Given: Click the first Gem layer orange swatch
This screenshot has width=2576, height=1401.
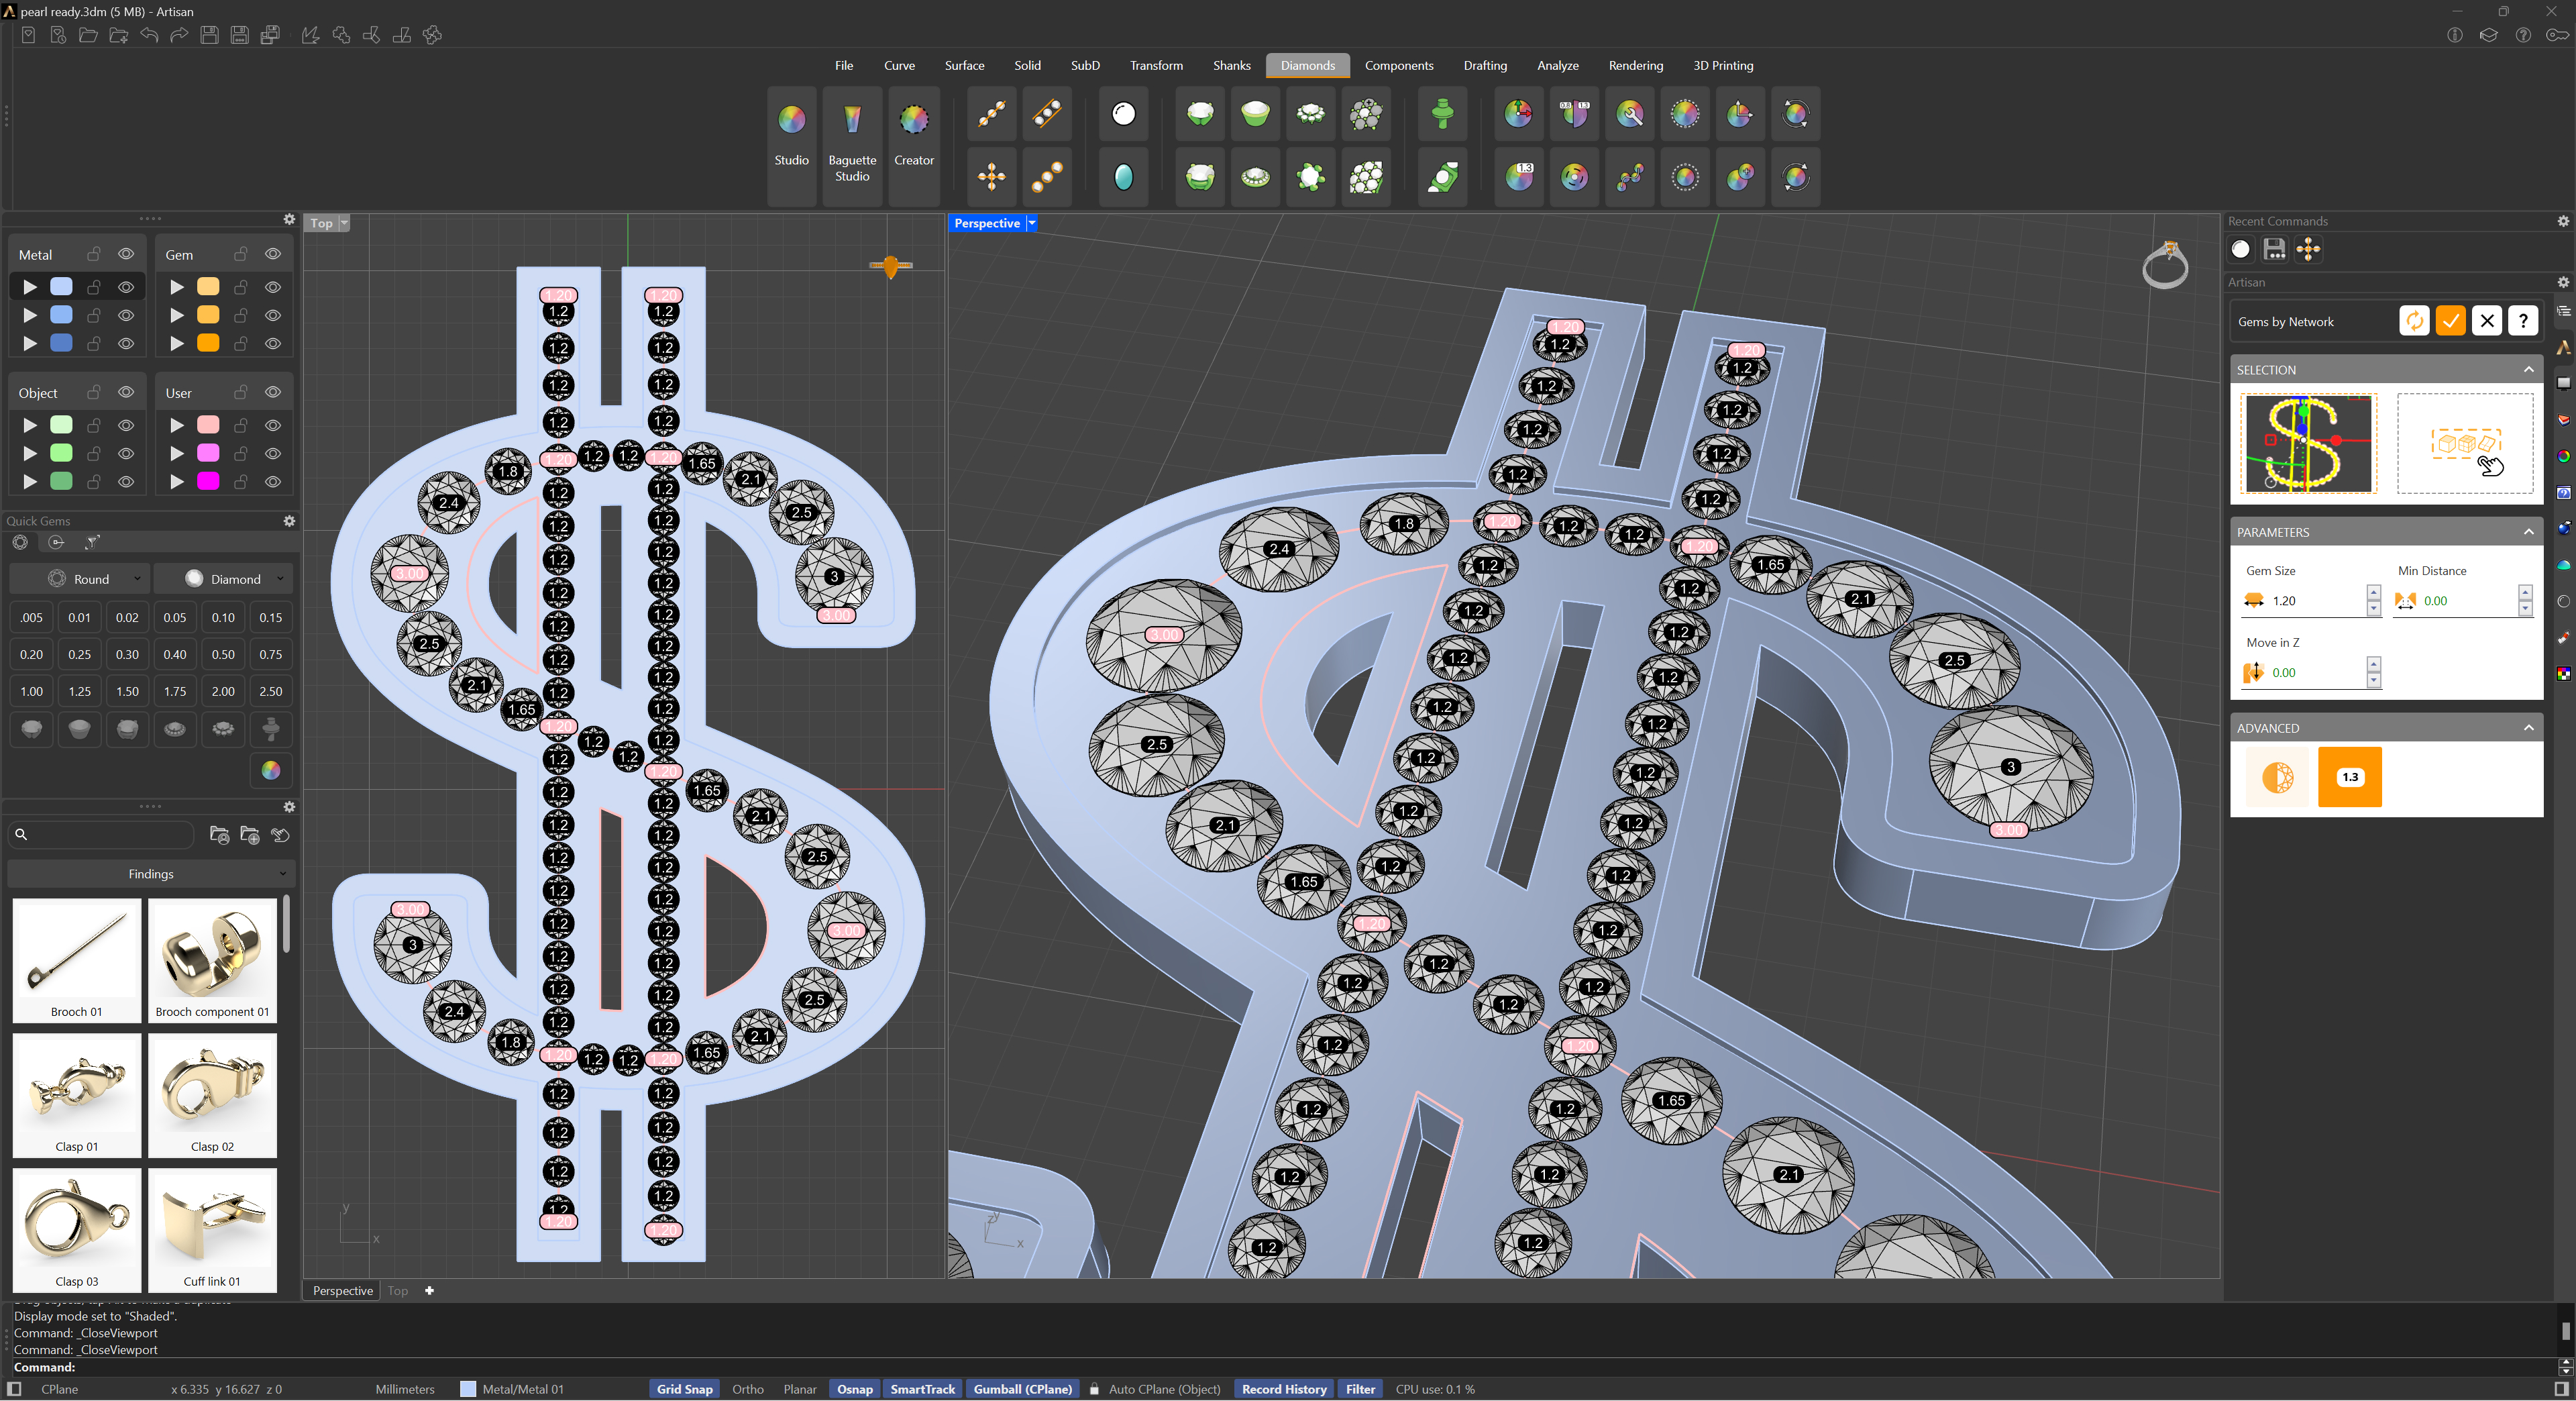Looking at the screenshot, I should point(208,287).
